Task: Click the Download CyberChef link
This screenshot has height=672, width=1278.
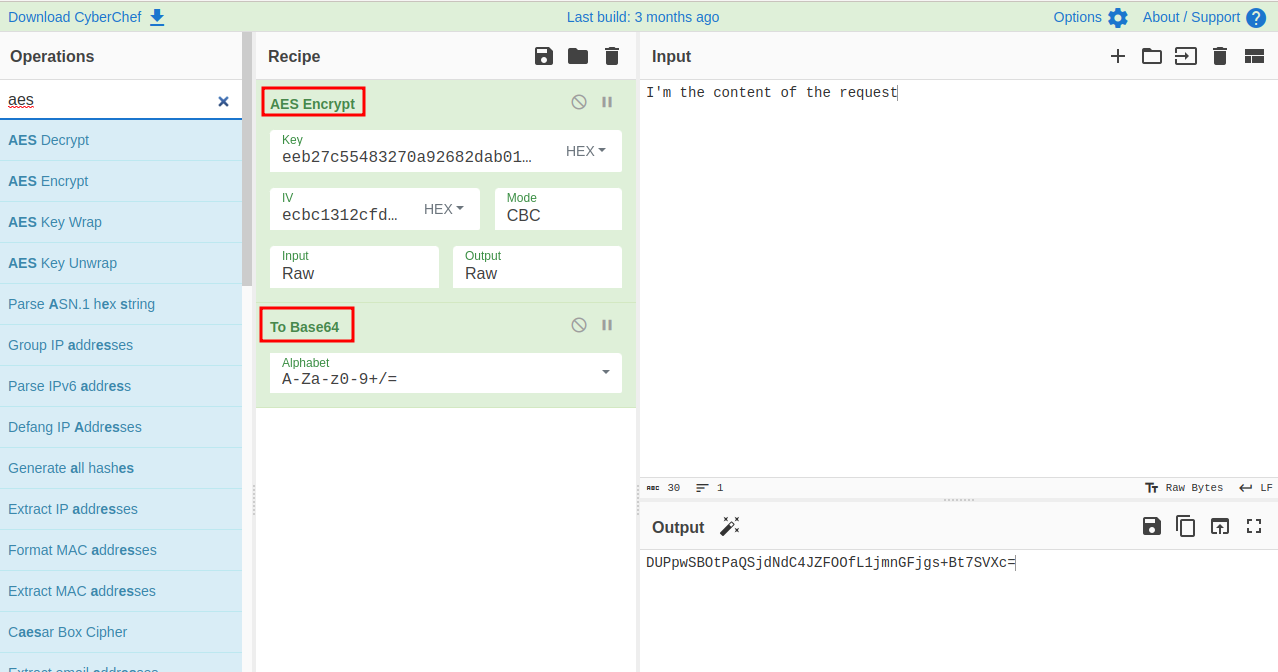Action: pyautogui.click(x=86, y=17)
